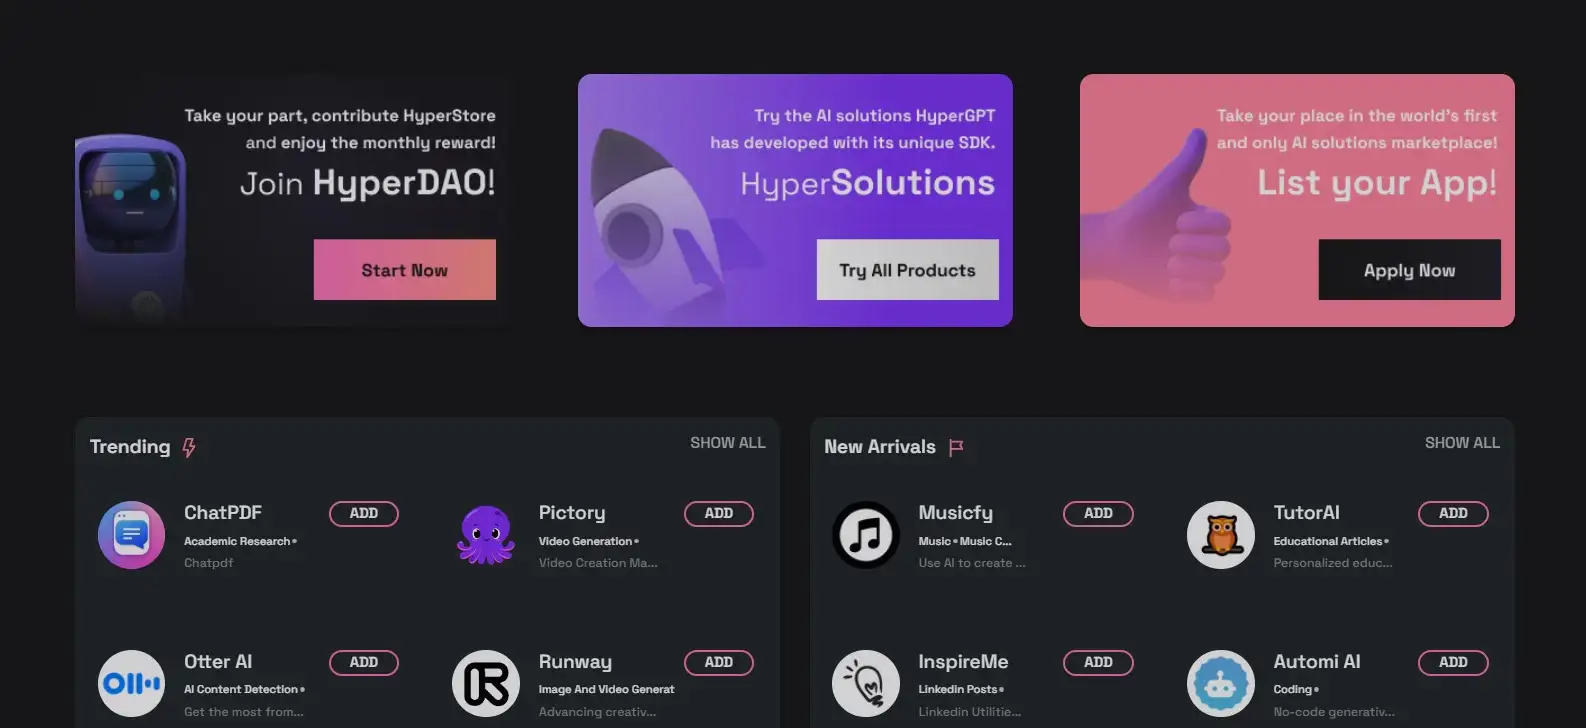Click Start Now on HyperDAO banner
Screen dimensions: 1586x728
click(405, 270)
